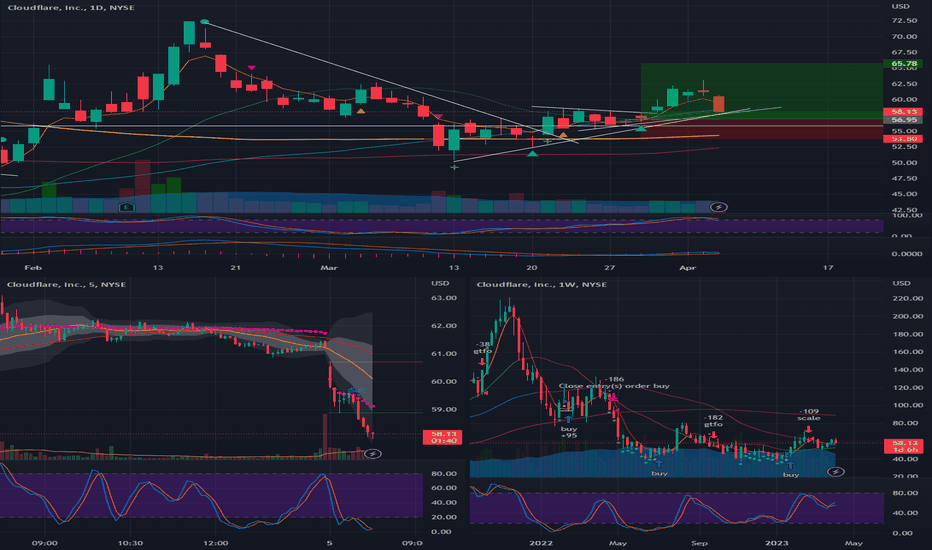
Task: Open the earnings 'E' marker on daily chart
Action: (x=127, y=207)
